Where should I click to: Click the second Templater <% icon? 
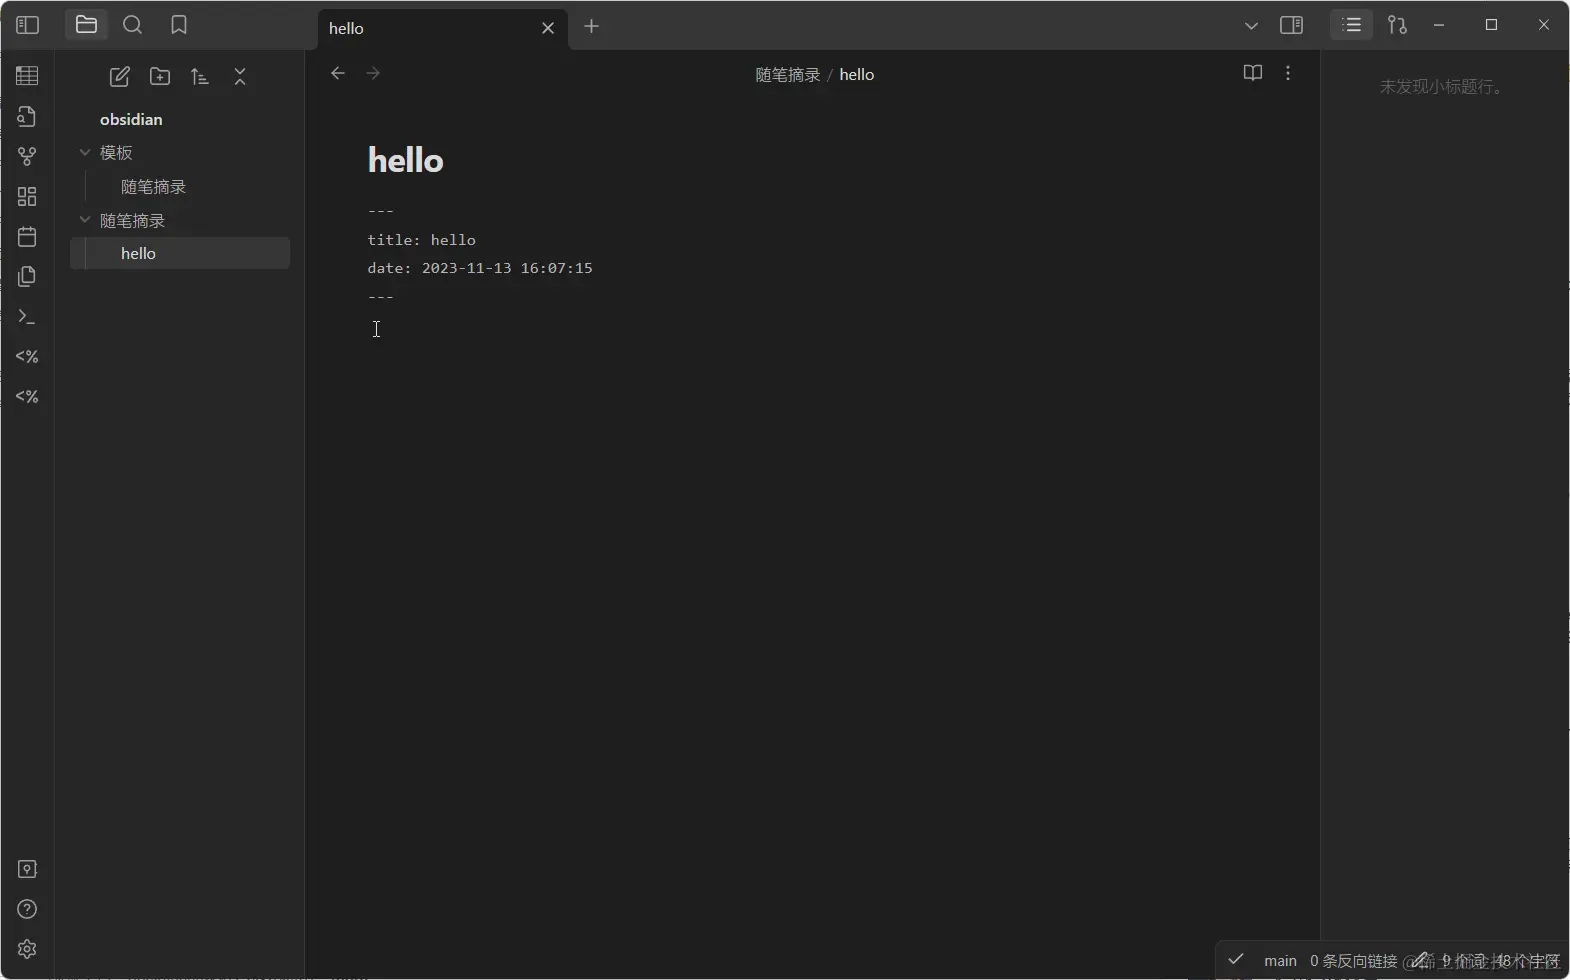(27, 396)
